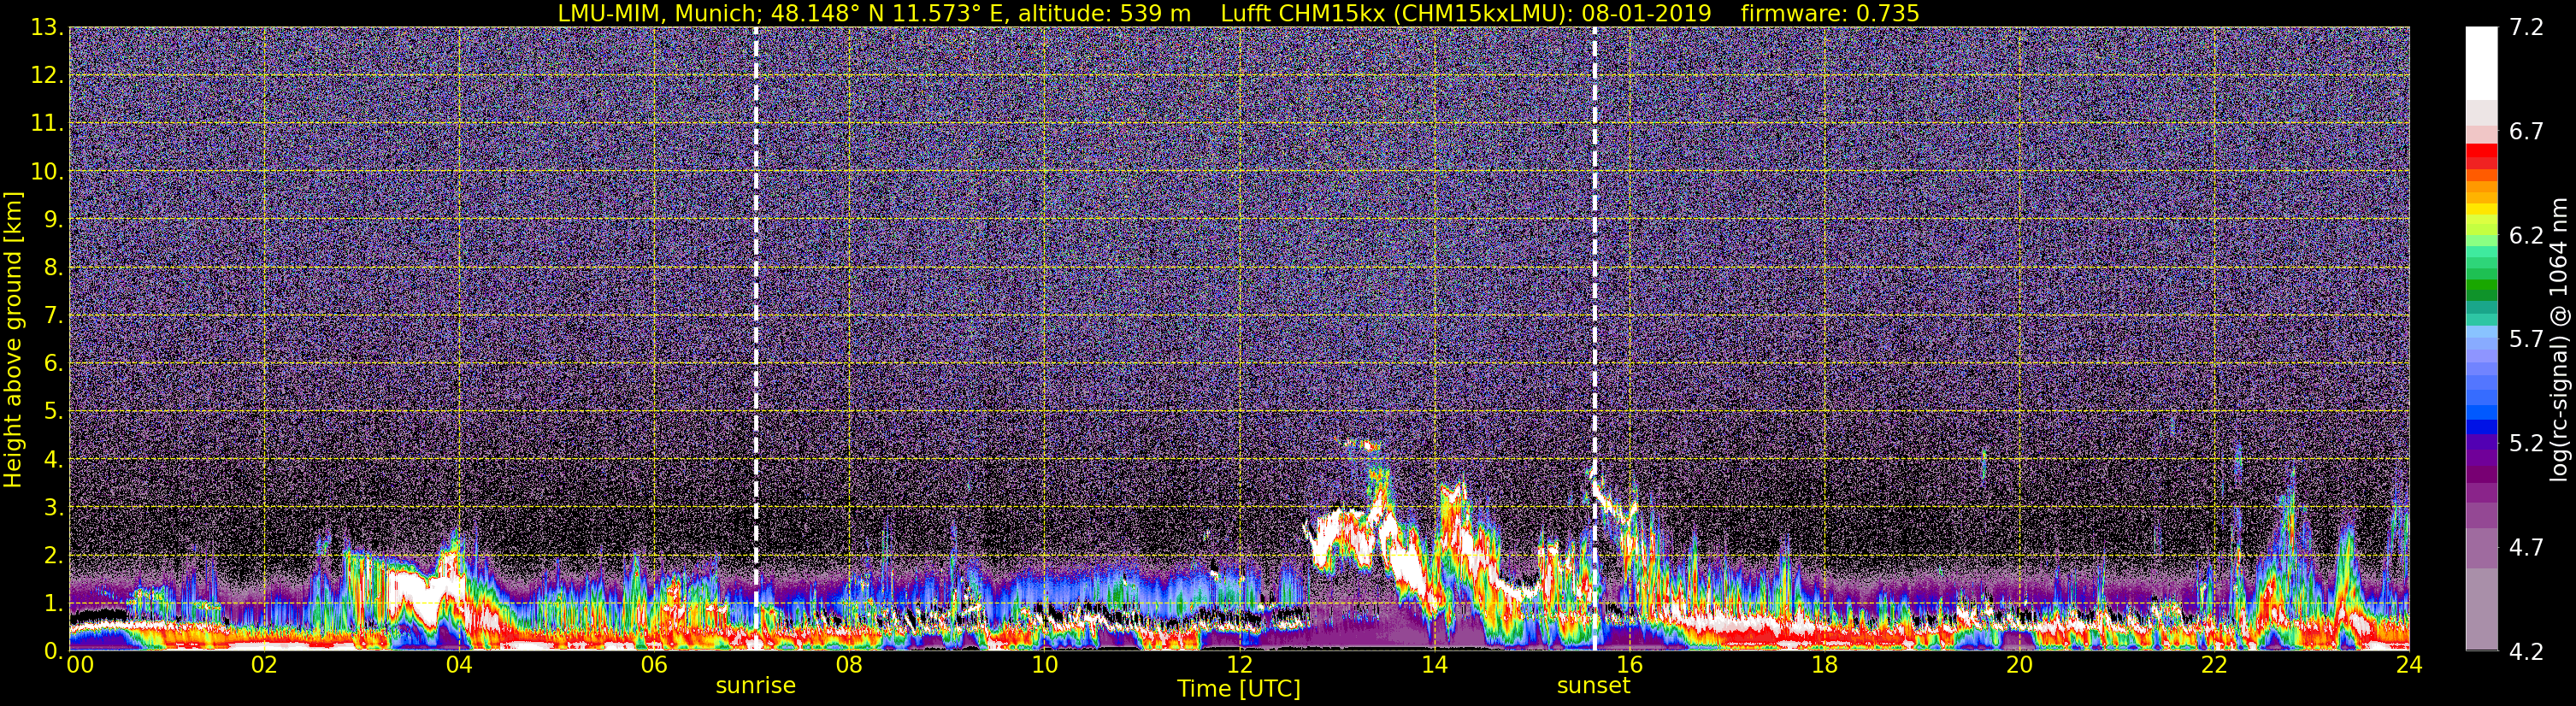
Task: Click the colorbar tick label '7.2'
Action: click(x=2527, y=28)
